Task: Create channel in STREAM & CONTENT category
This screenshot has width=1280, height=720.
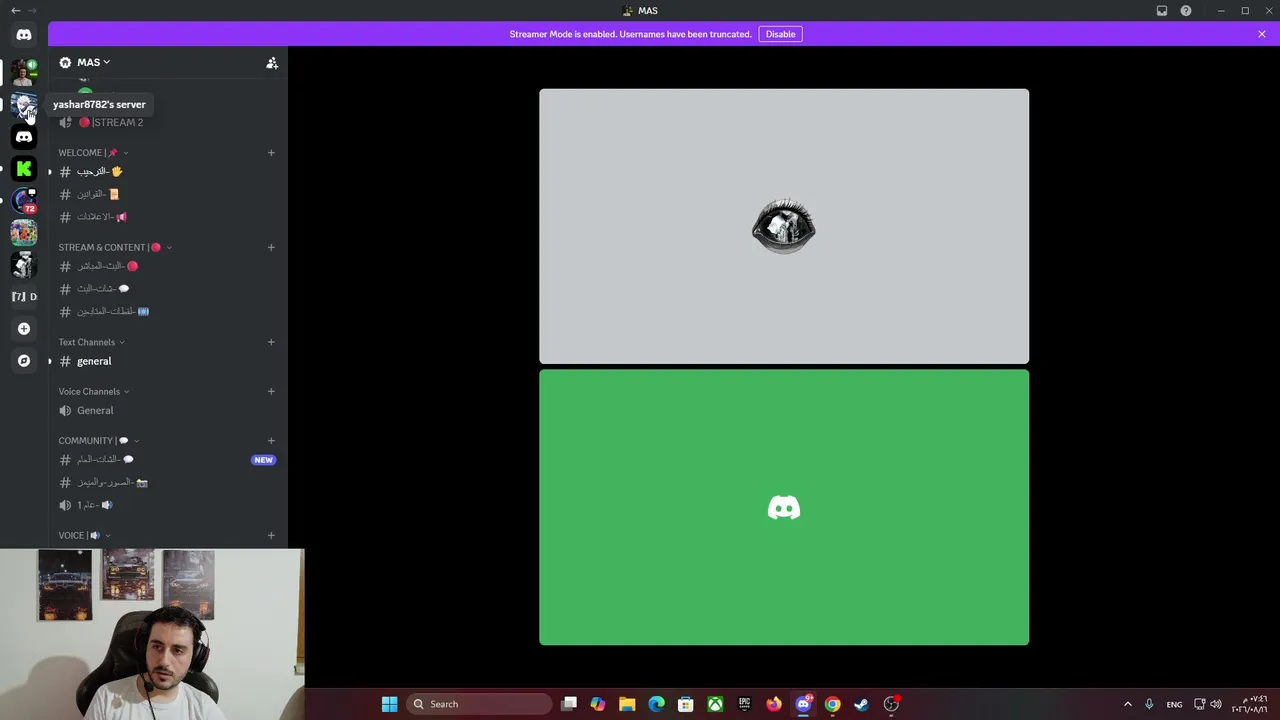Action: (271, 247)
